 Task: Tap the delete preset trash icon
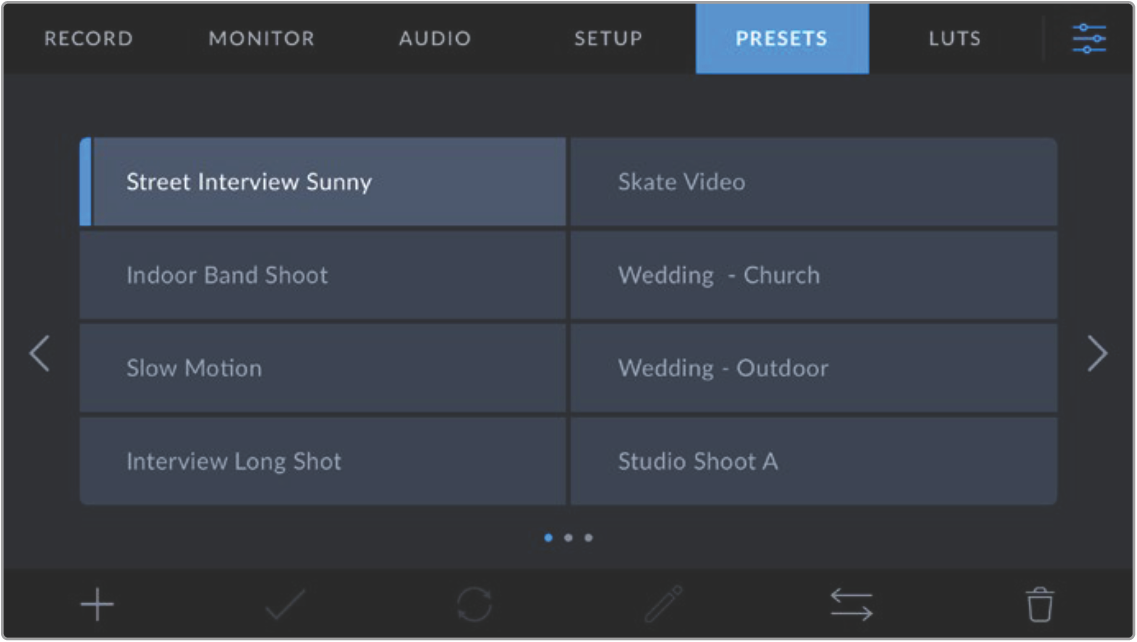(1040, 605)
